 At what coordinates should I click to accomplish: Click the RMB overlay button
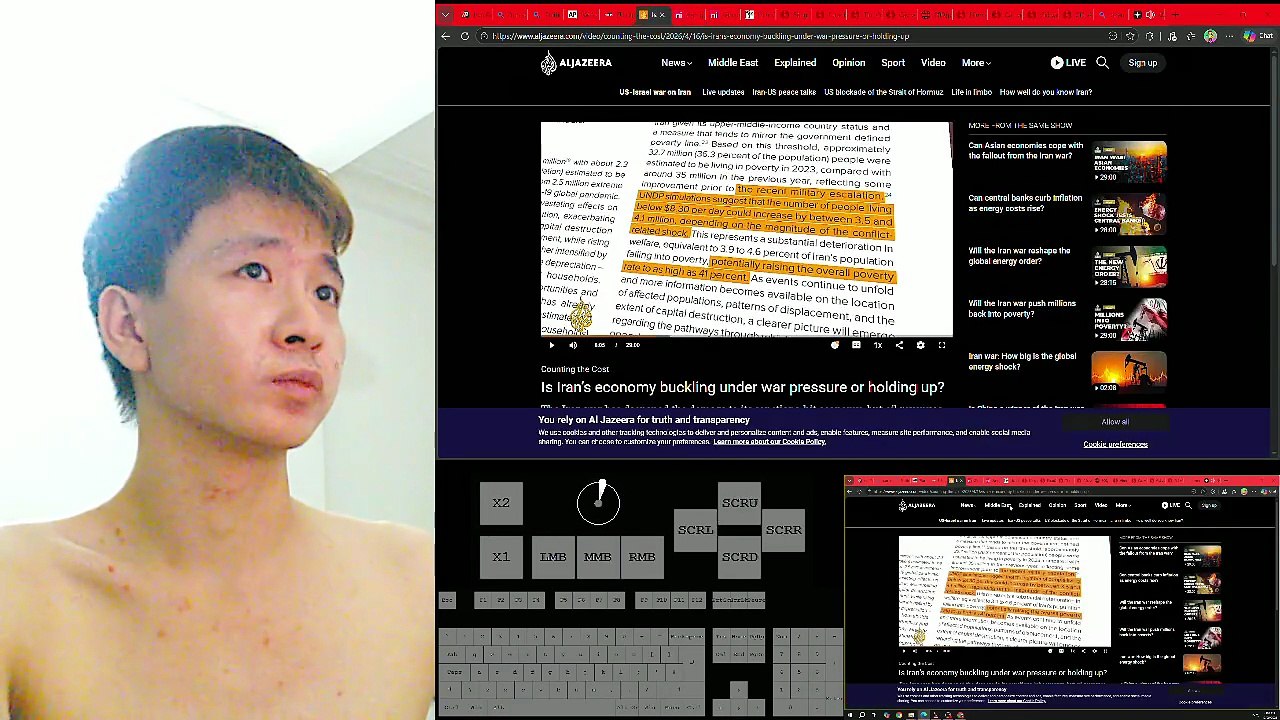tap(642, 557)
